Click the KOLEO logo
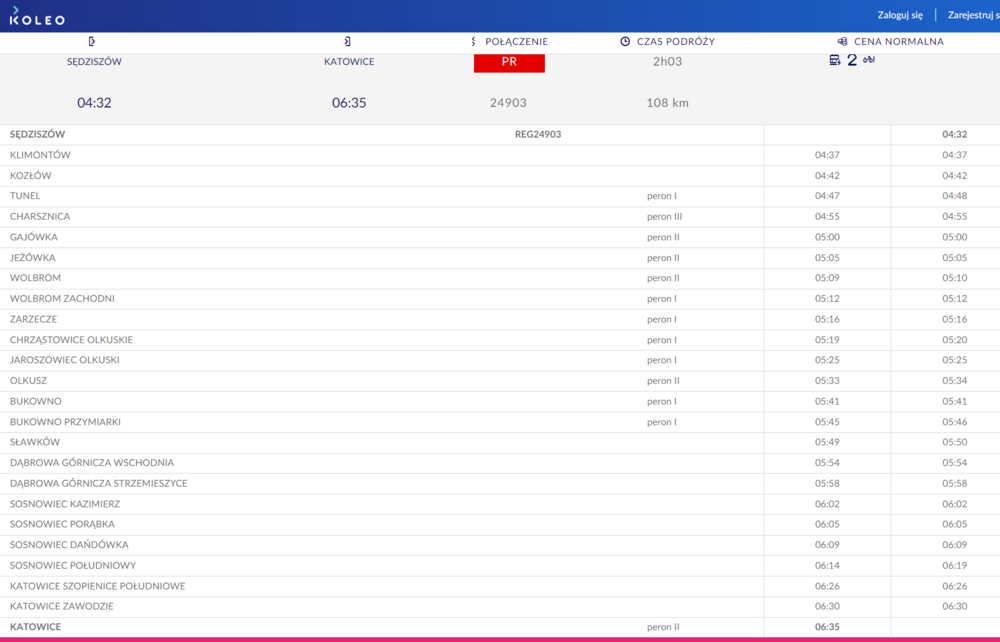Viewport: 1000px width, 642px height. tap(37, 16)
